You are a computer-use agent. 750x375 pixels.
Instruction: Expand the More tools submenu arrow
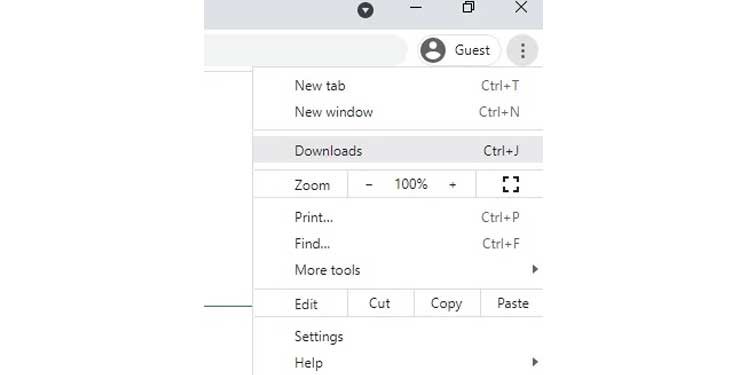tap(535, 269)
